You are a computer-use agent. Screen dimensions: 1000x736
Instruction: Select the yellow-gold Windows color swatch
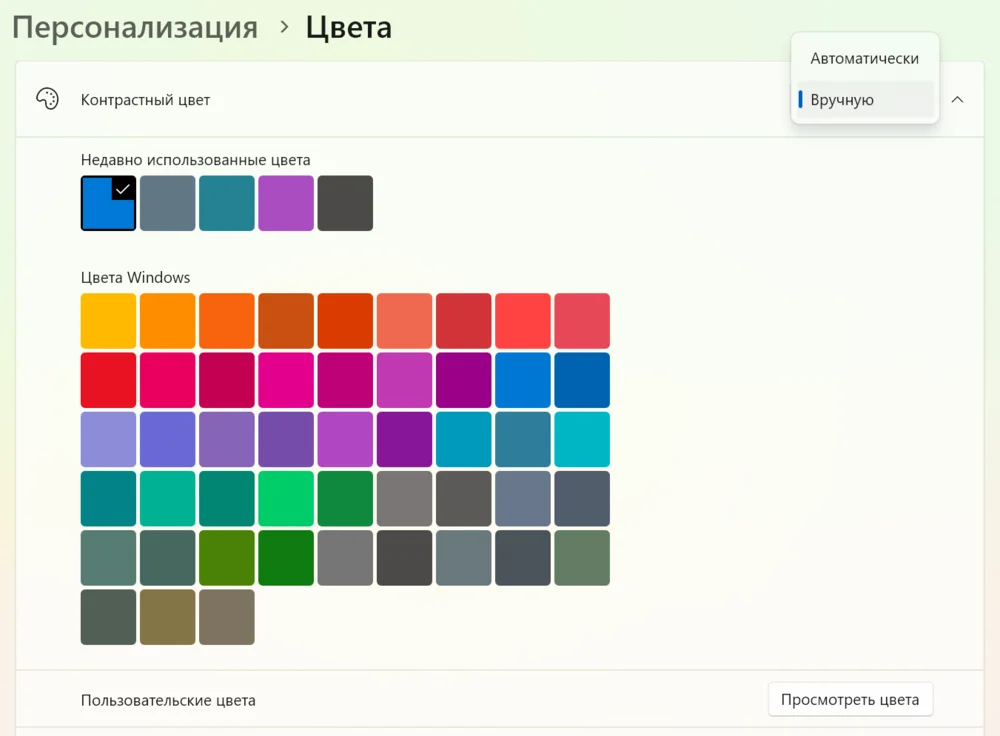(x=108, y=321)
